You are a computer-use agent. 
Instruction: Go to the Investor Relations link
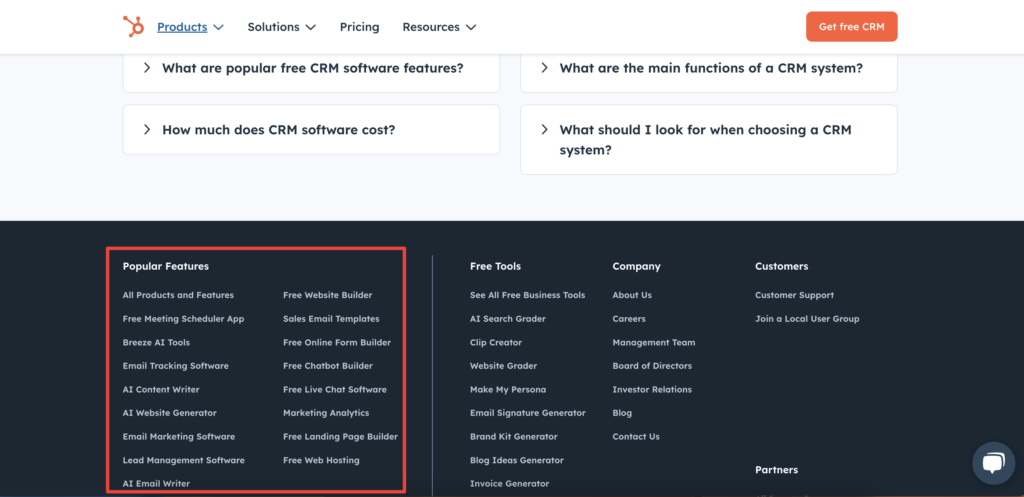click(x=652, y=389)
